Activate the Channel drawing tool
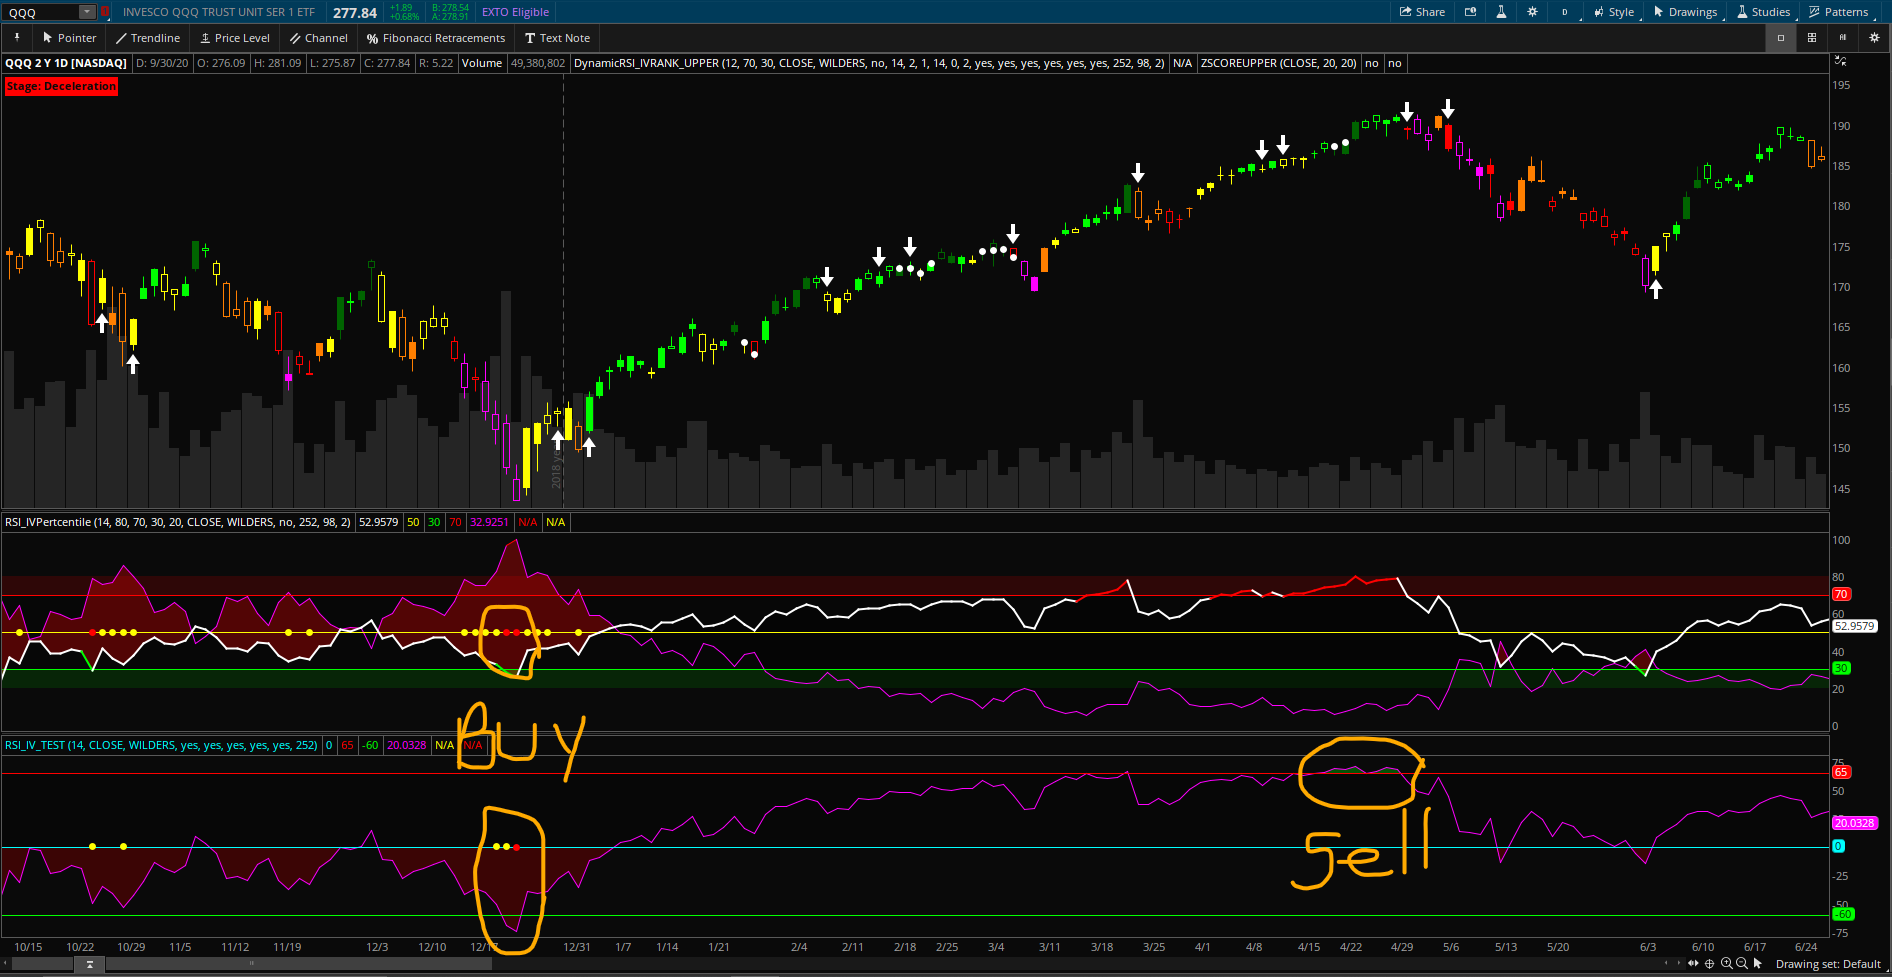The height and width of the screenshot is (977, 1892). [318, 38]
